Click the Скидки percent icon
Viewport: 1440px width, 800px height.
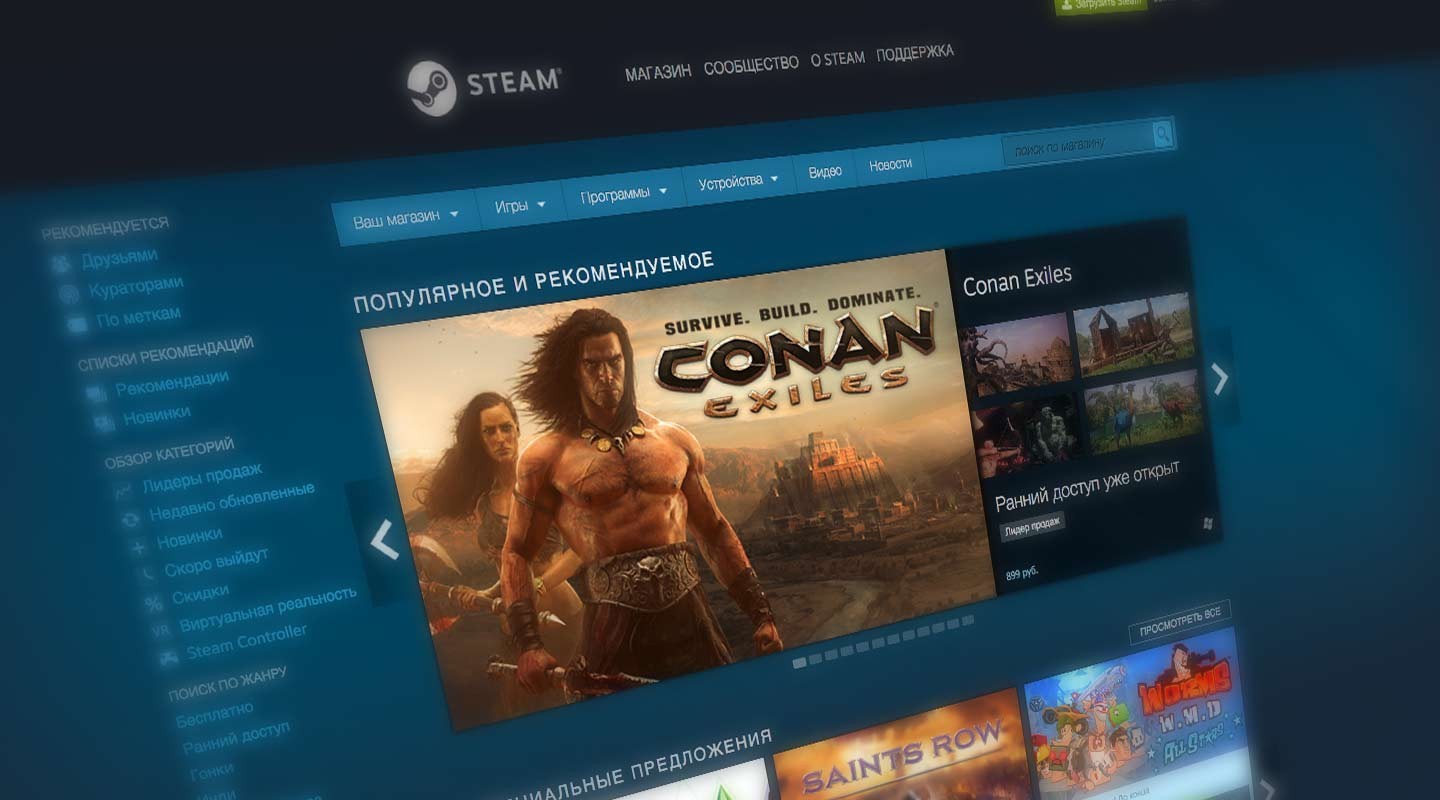coord(153,603)
